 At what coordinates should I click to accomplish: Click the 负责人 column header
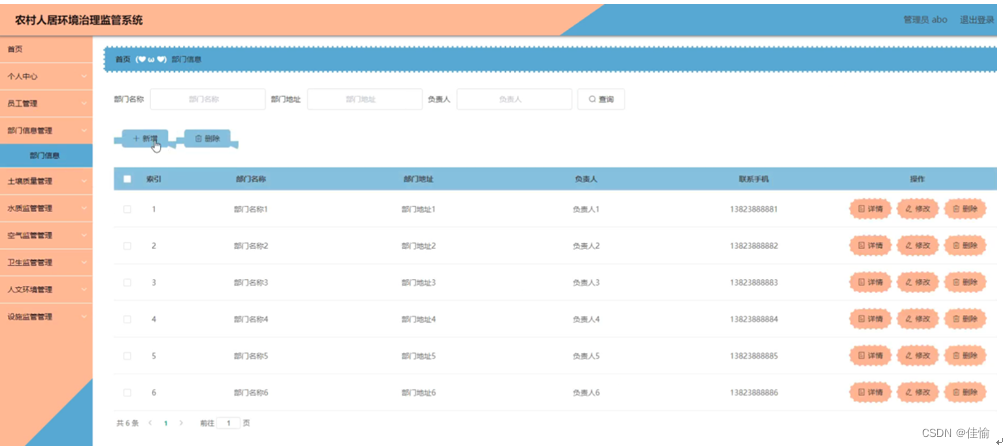[x=586, y=179]
